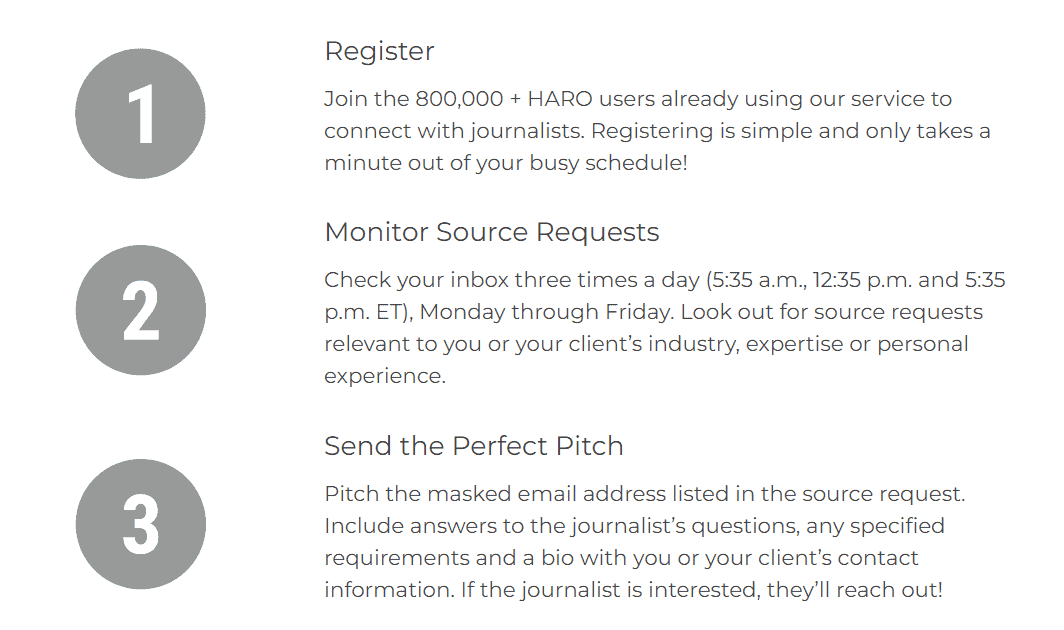This screenshot has height=630, width=1064.
Task: Click 'Look out for source requests' text
Action: point(832,312)
